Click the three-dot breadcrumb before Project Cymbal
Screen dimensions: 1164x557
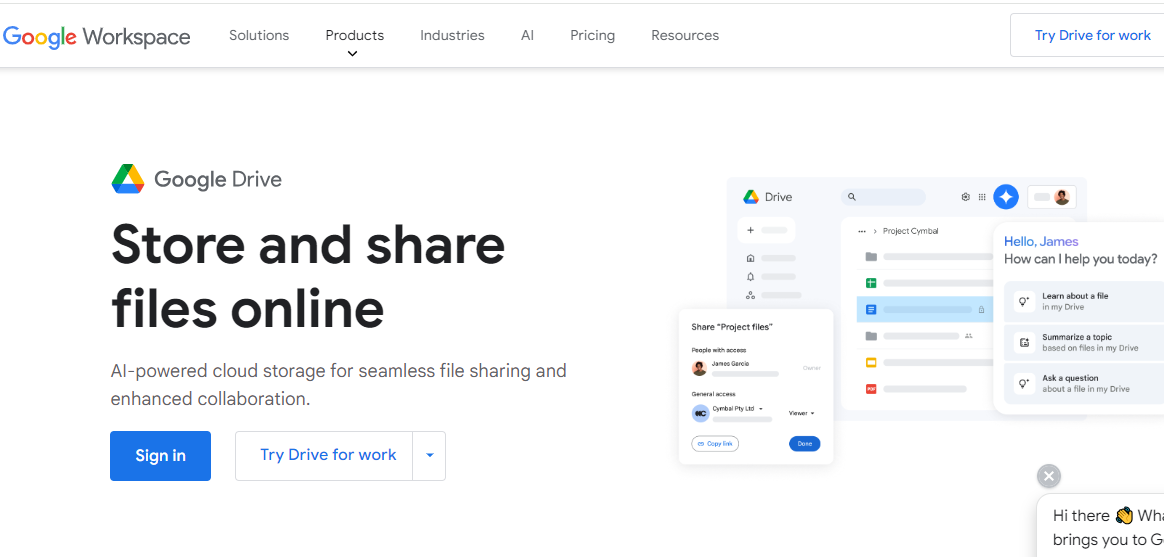(862, 231)
